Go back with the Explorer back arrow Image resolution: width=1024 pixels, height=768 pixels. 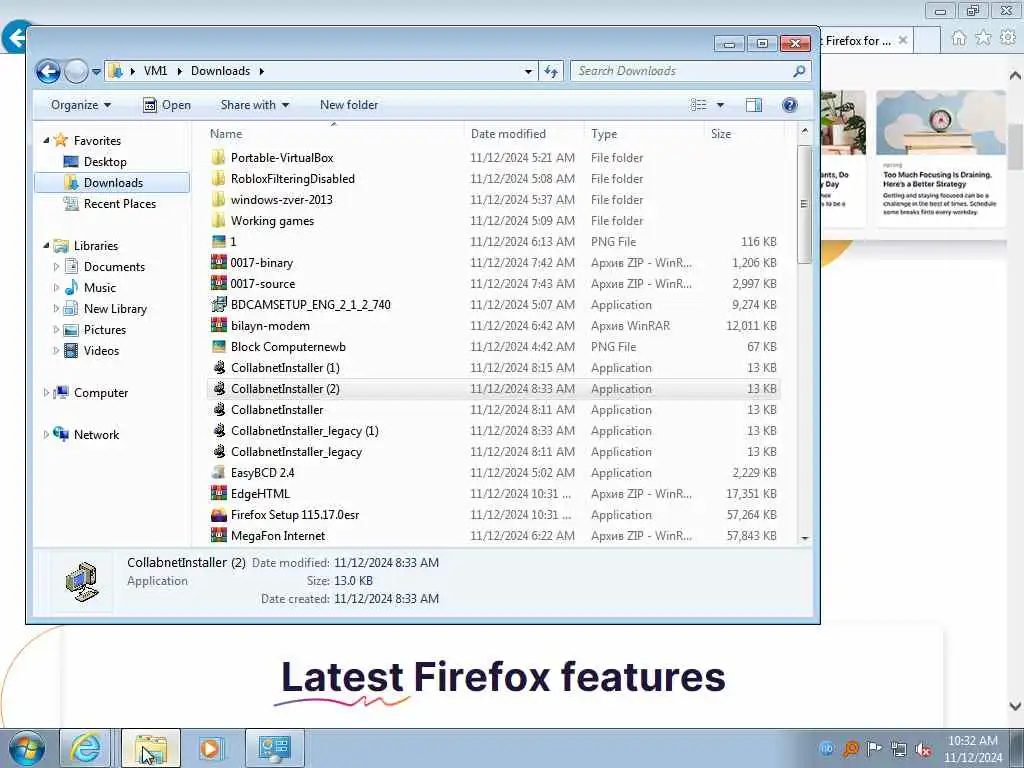coord(48,71)
